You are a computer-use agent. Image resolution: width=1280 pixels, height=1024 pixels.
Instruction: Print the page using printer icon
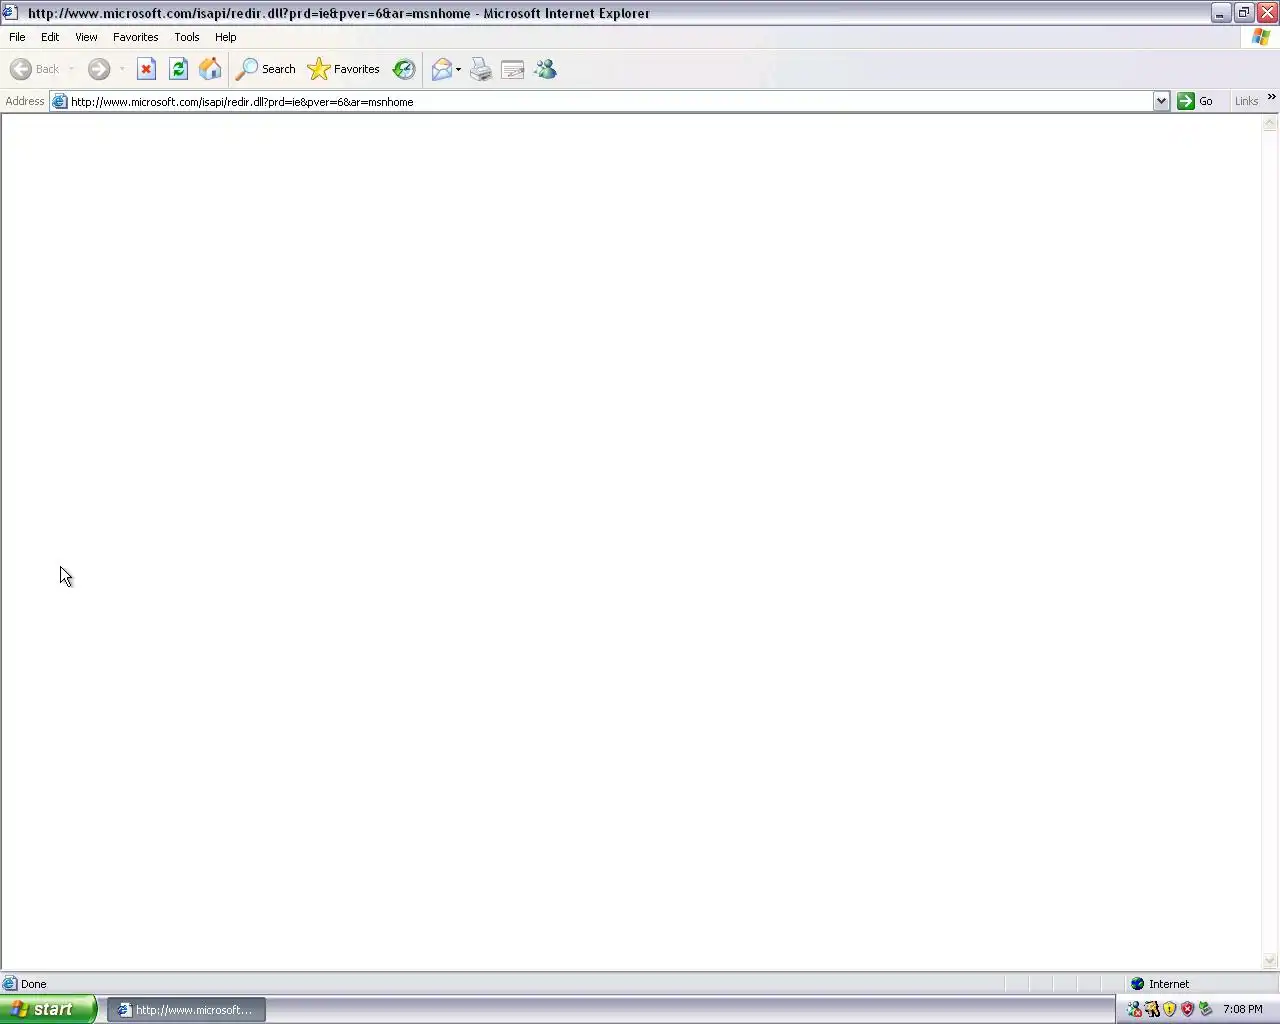click(481, 69)
